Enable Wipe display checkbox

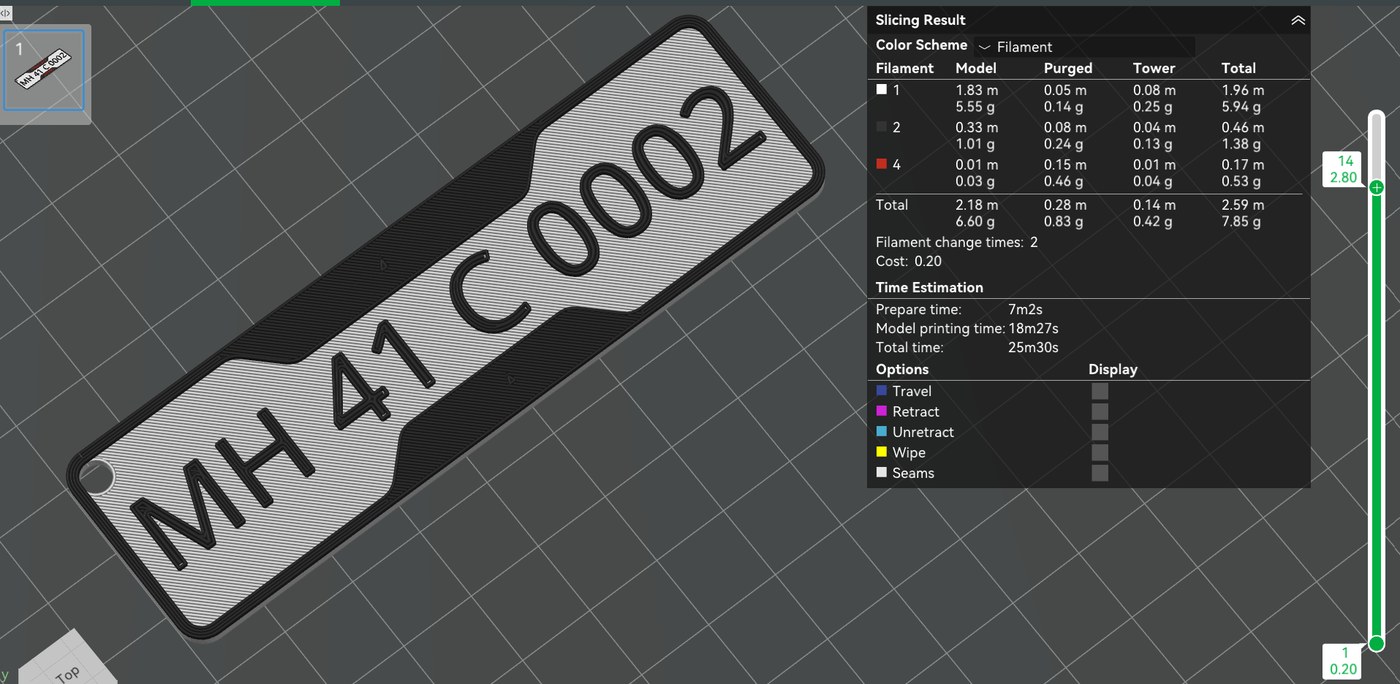coord(1100,453)
